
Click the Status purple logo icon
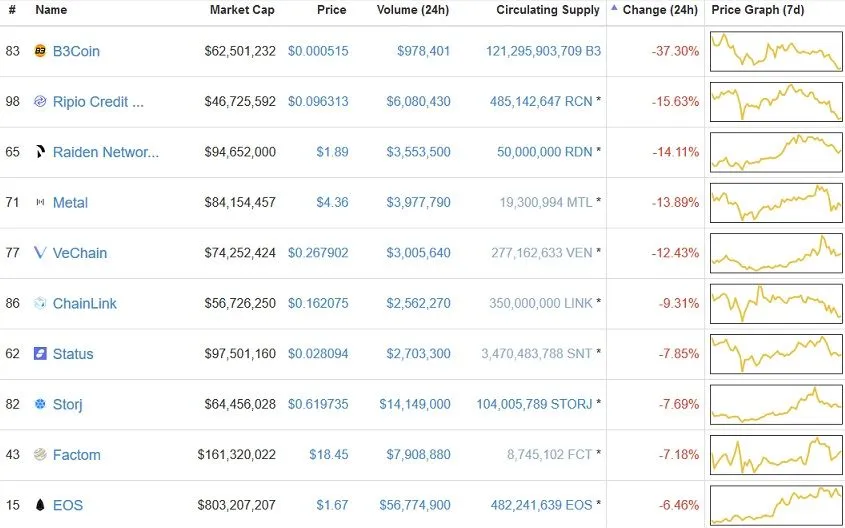click(x=40, y=353)
